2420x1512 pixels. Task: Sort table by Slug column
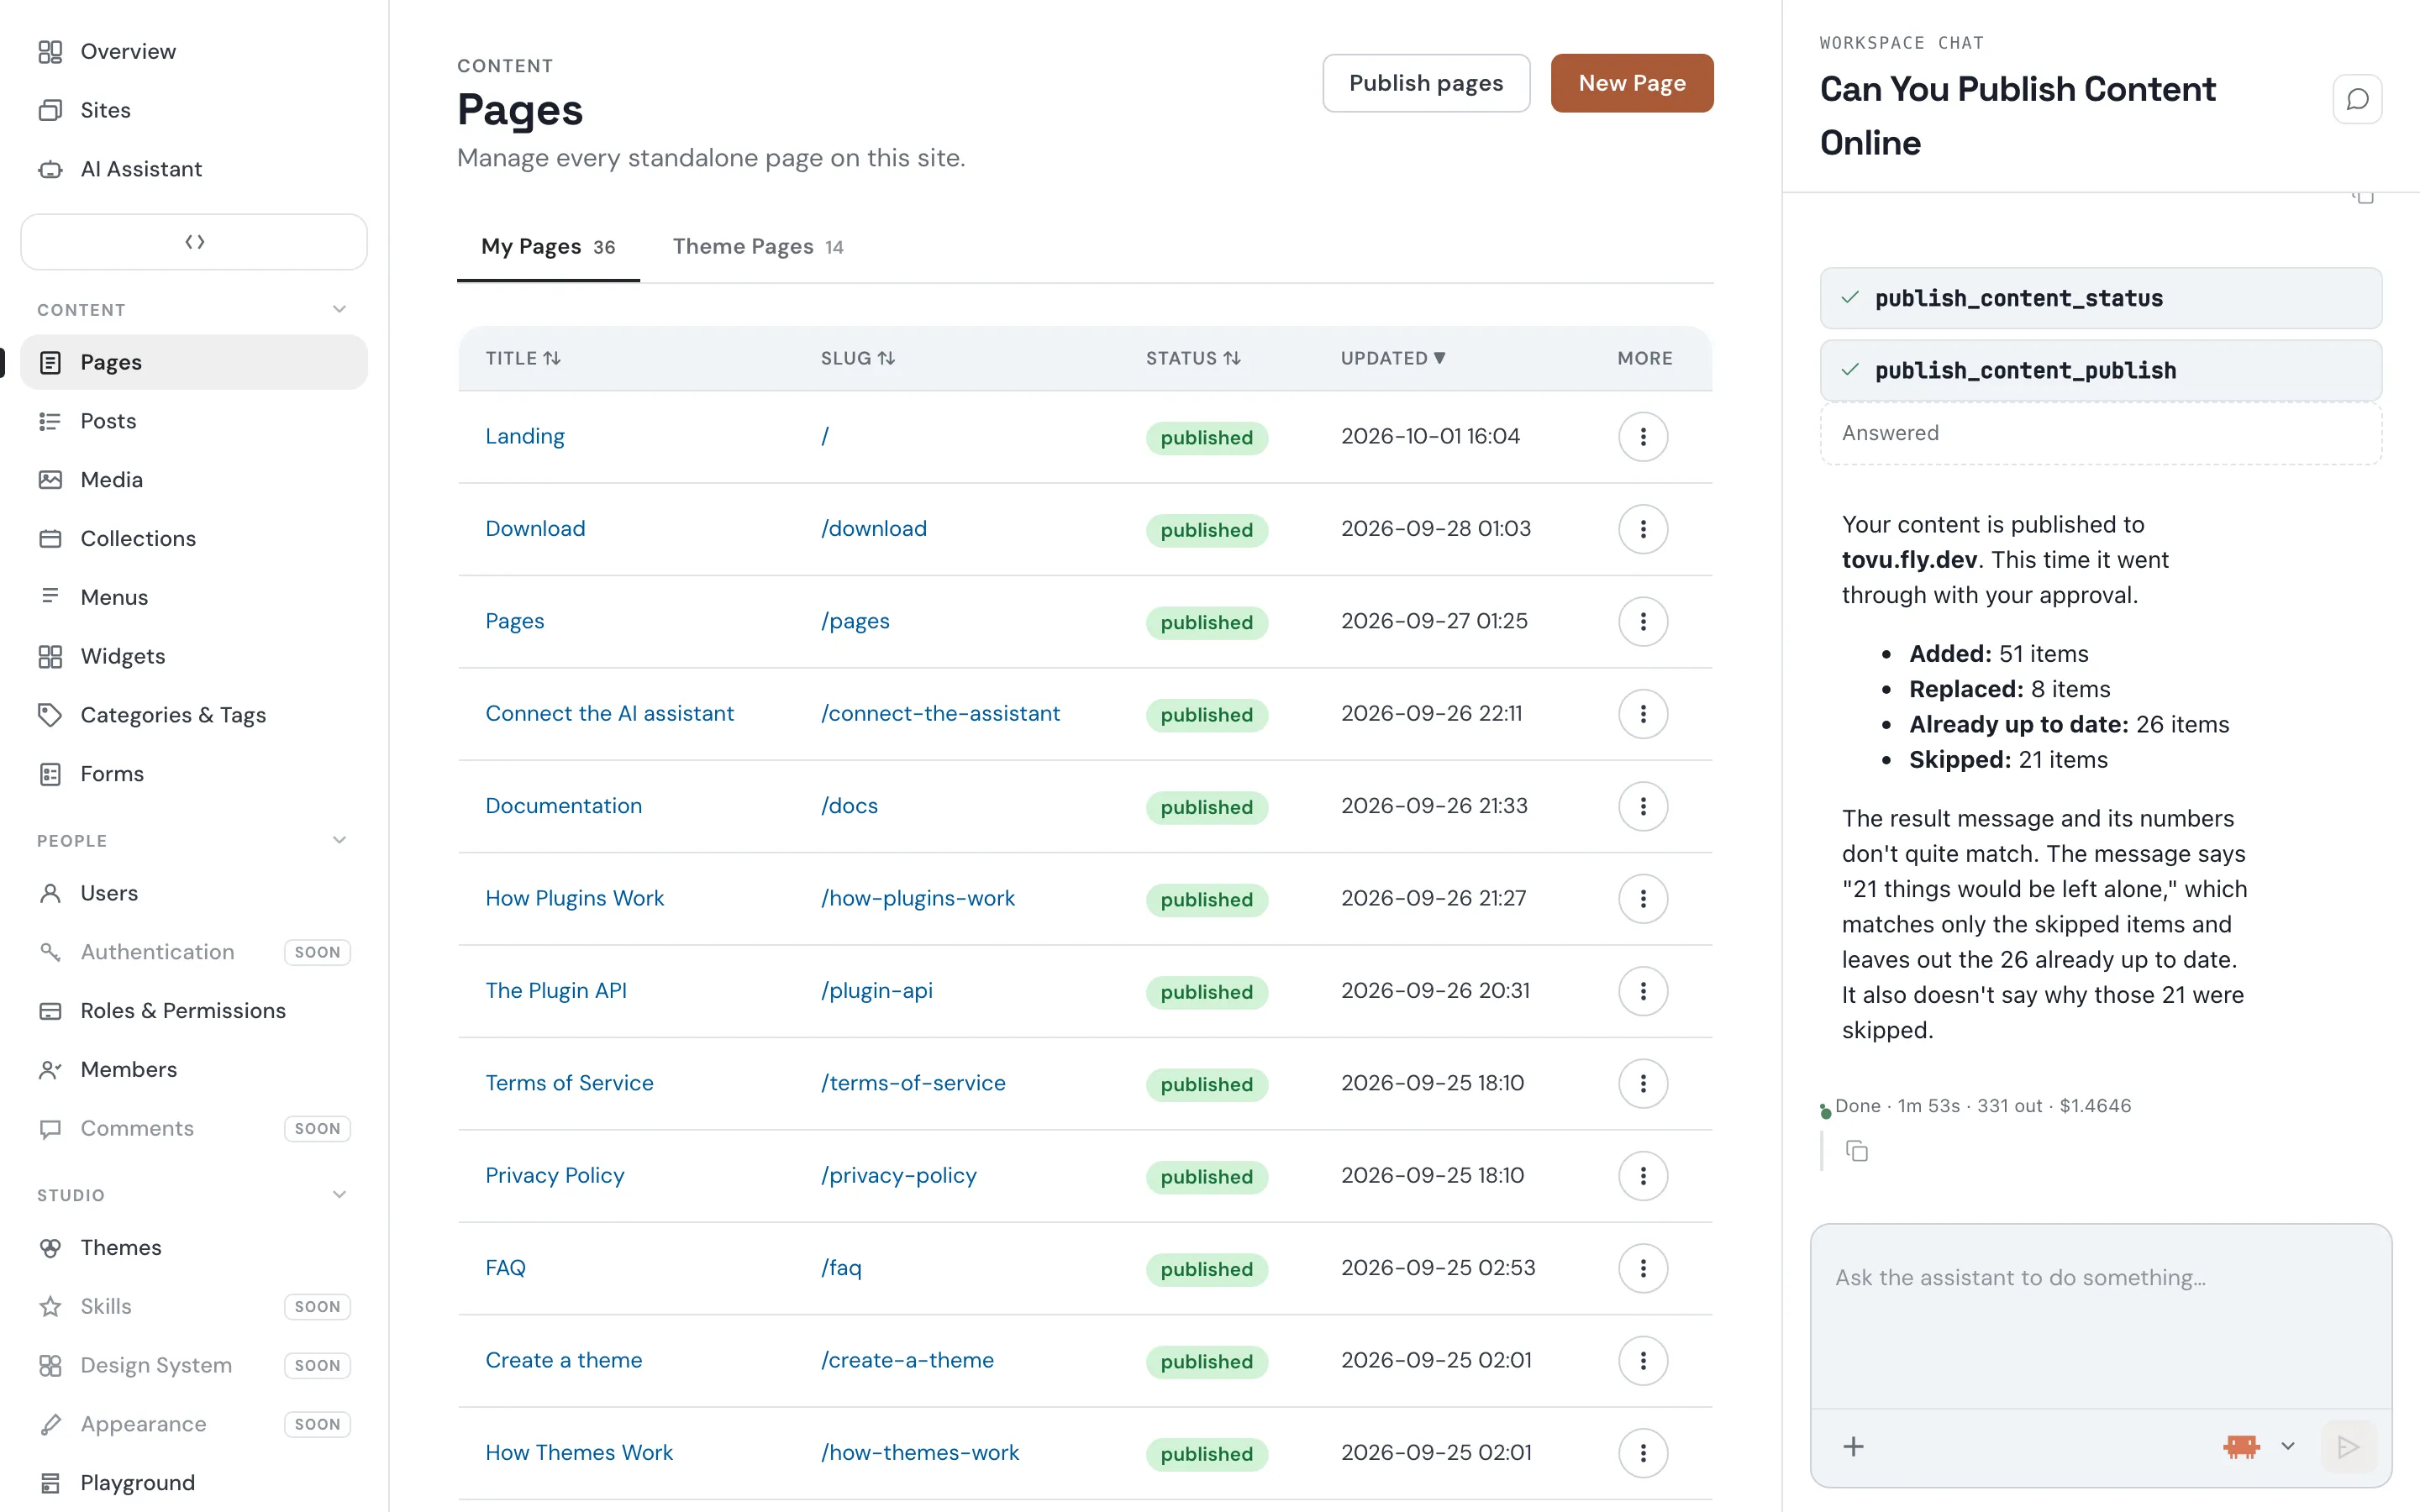click(x=858, y=358)
